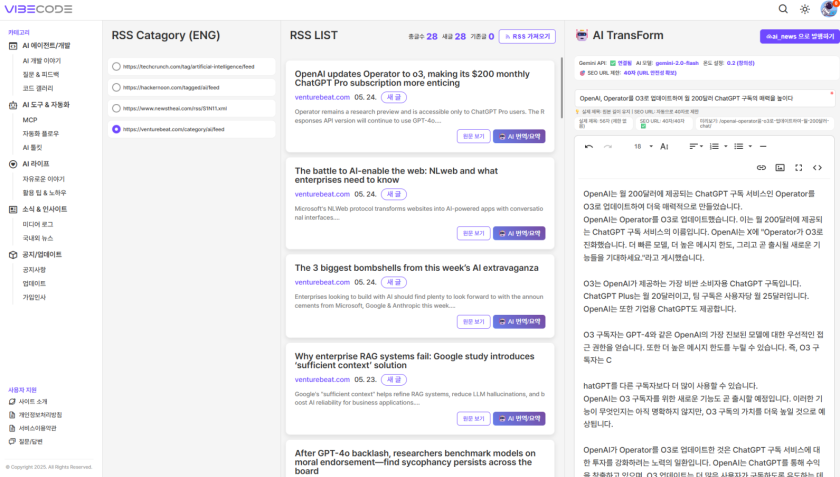Open the search icon in the header

point(783,9)
